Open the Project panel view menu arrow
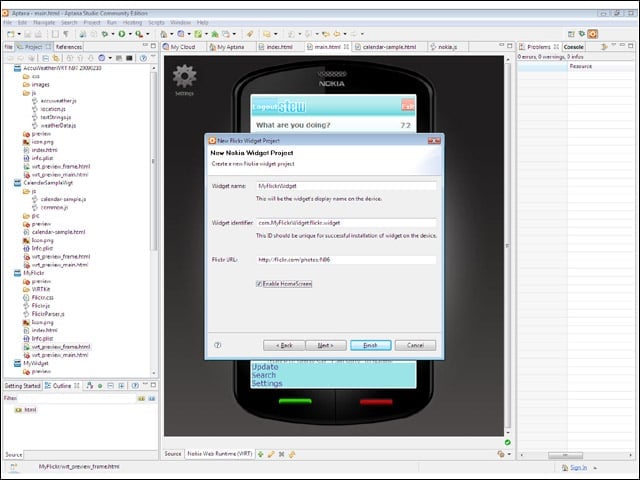 pyautogui.click(x=153, y=56)
